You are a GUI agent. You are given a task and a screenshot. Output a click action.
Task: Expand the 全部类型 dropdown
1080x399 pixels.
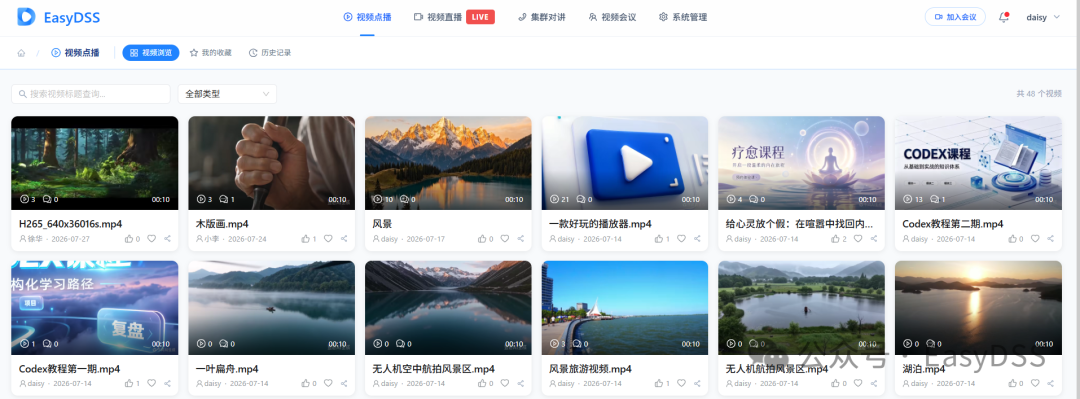(x=227, y=94)
